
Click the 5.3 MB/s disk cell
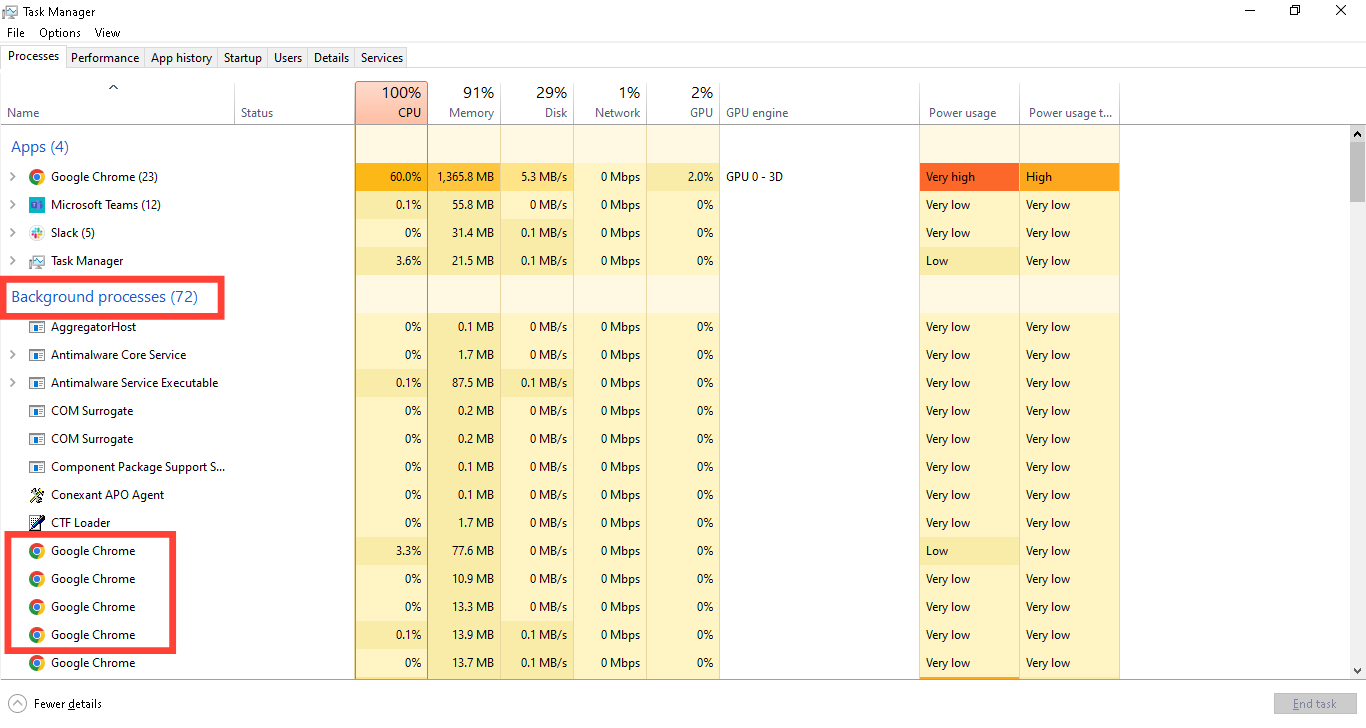pos(537,177)
